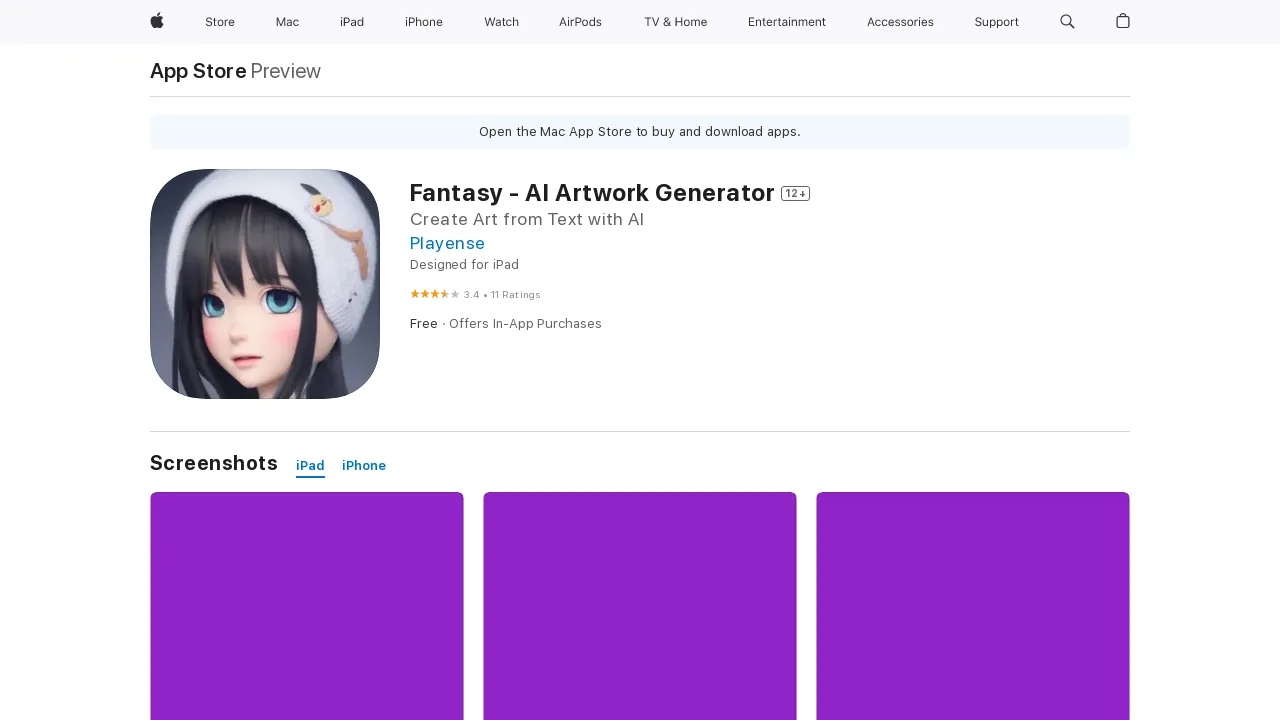
Task: Click the '3.4 • 11 Ratings' text
Action: click(502, 295)
